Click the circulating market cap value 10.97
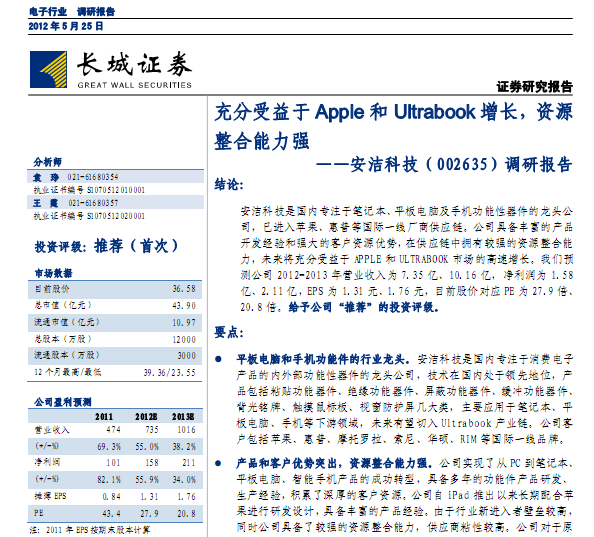The height and width of the screenshot is (537, 594). 184,322
